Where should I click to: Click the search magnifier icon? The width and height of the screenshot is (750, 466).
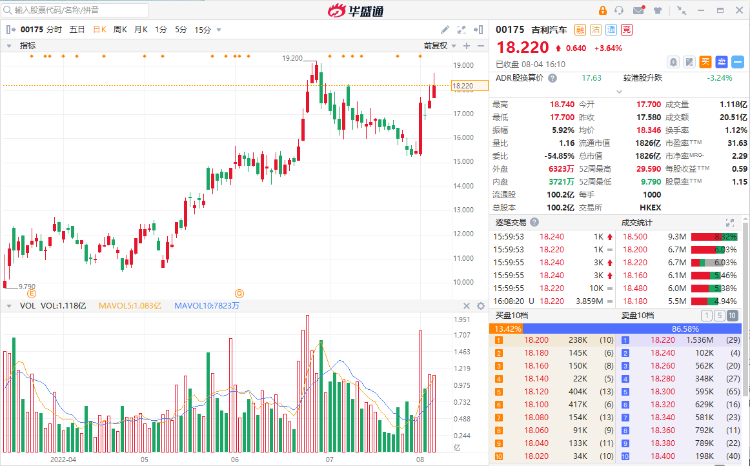pos(7,10)
